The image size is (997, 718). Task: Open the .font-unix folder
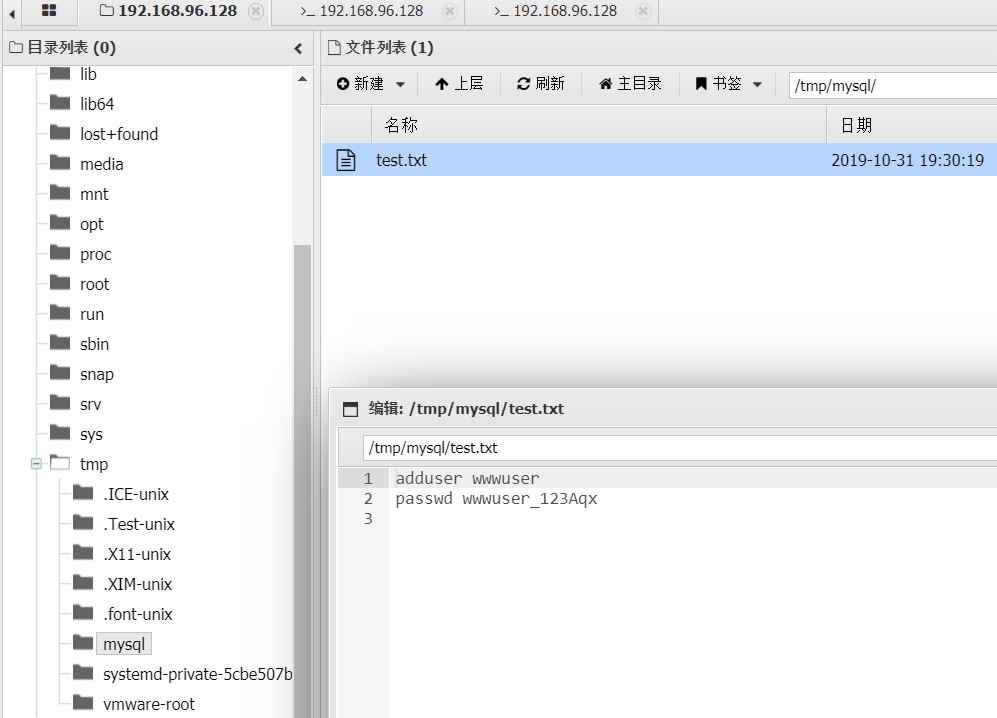138,614
